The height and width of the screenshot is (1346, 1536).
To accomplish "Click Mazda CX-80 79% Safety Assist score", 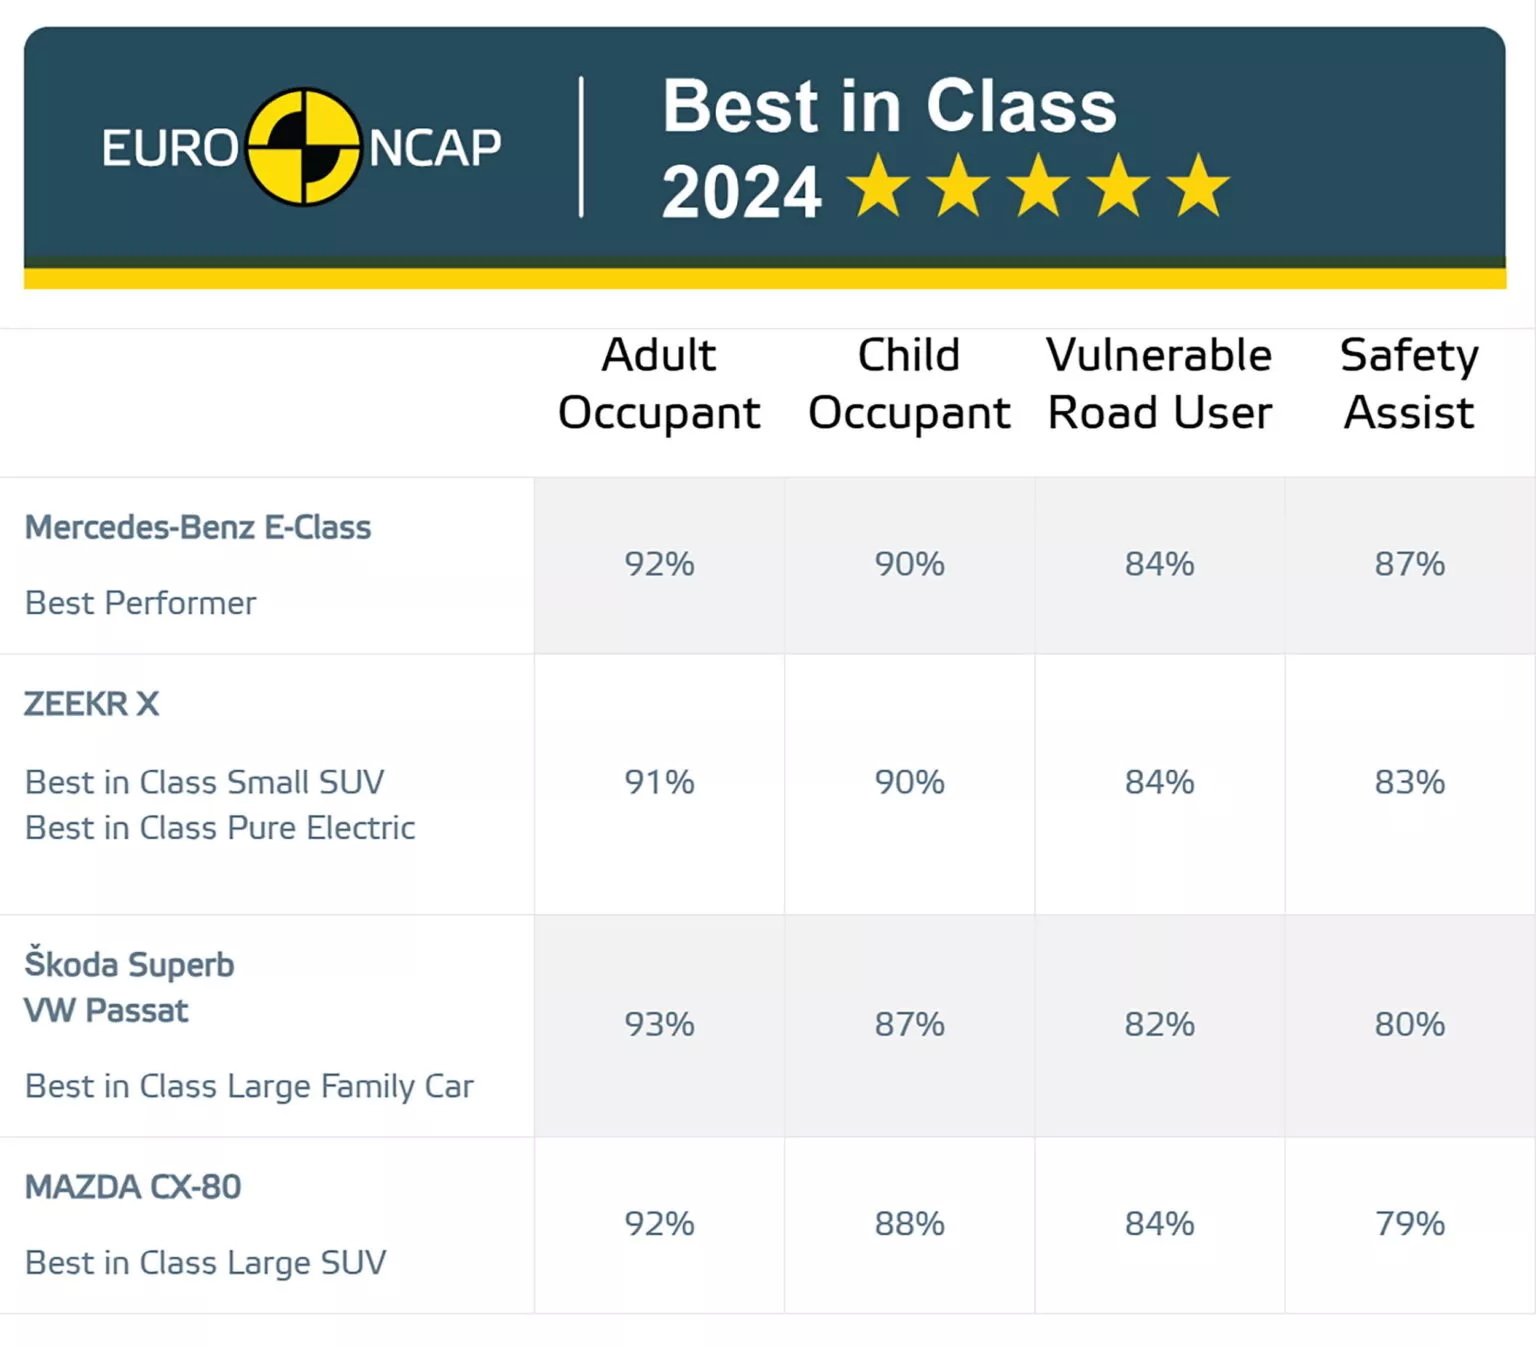I will [x=1409, y=1223].
